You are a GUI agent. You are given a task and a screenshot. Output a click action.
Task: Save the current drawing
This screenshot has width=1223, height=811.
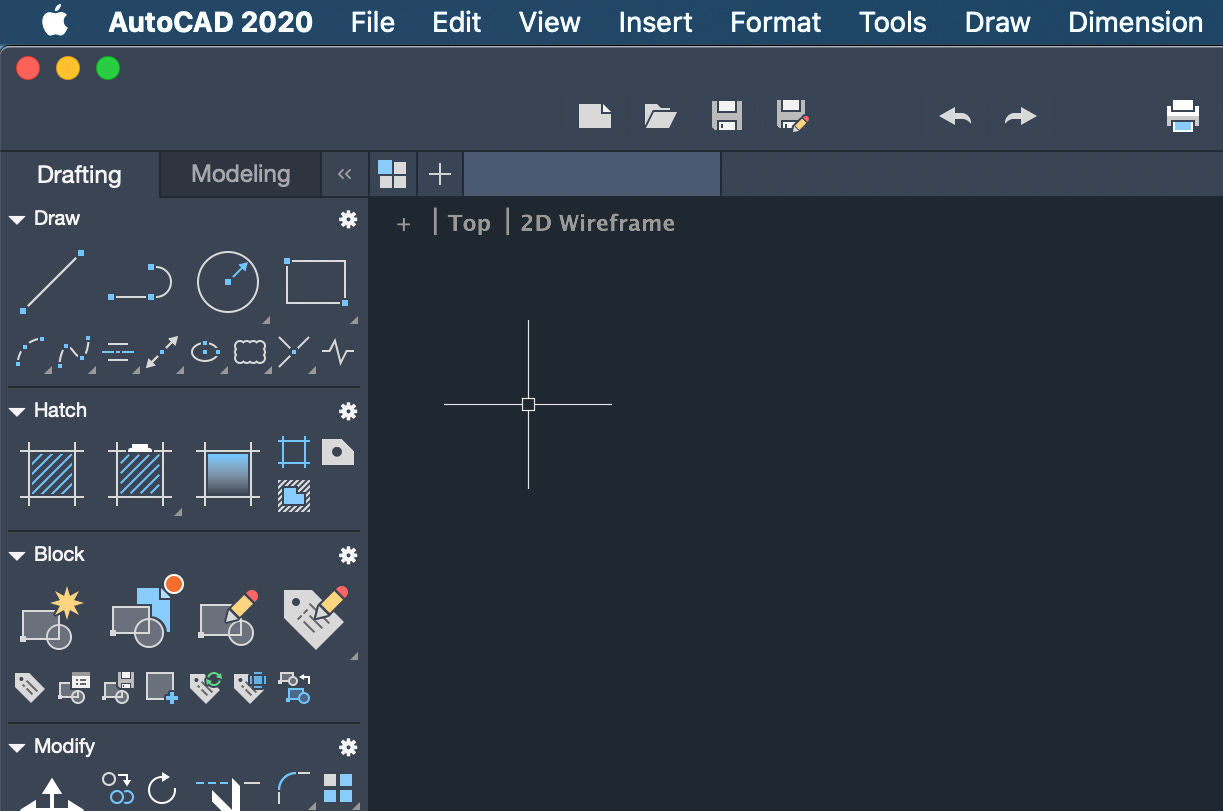point(727,116)
